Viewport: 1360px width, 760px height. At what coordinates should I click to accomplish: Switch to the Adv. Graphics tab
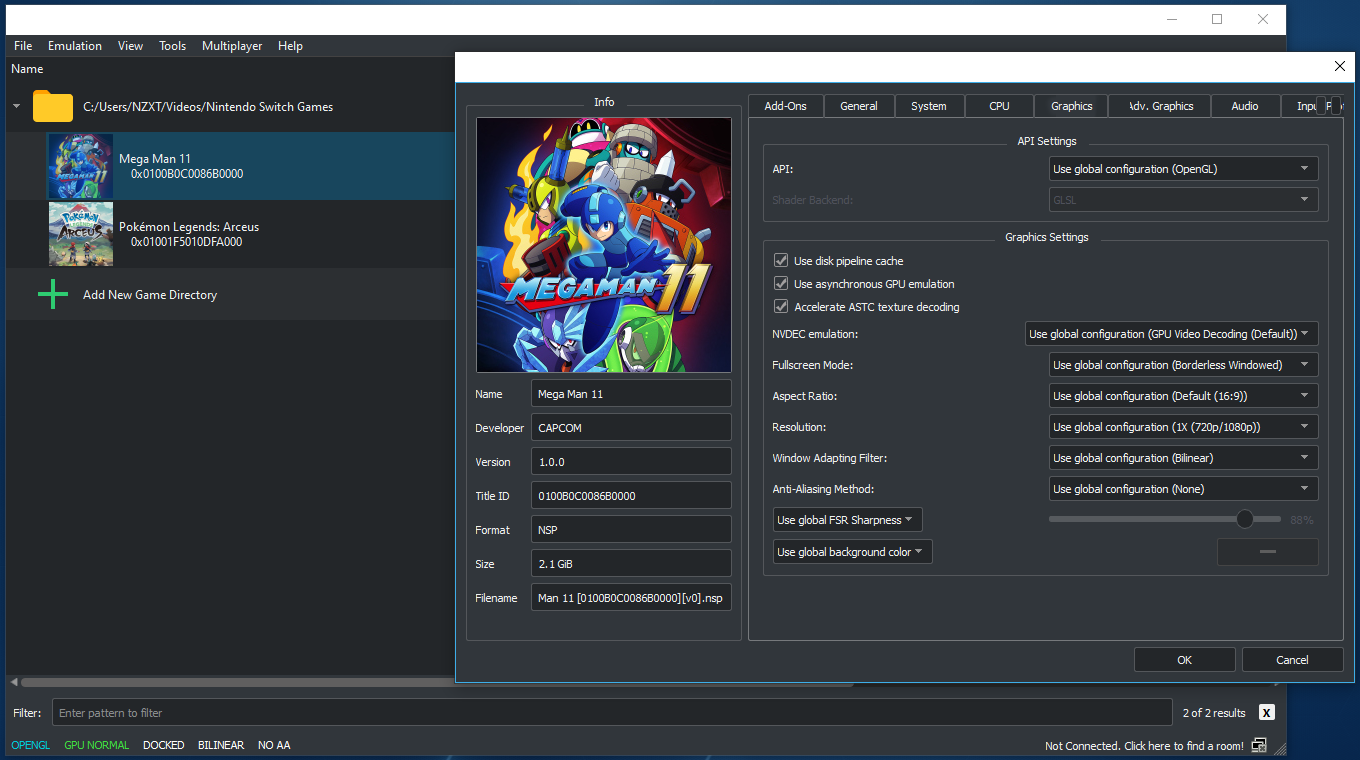click(x=1158, y=106)
